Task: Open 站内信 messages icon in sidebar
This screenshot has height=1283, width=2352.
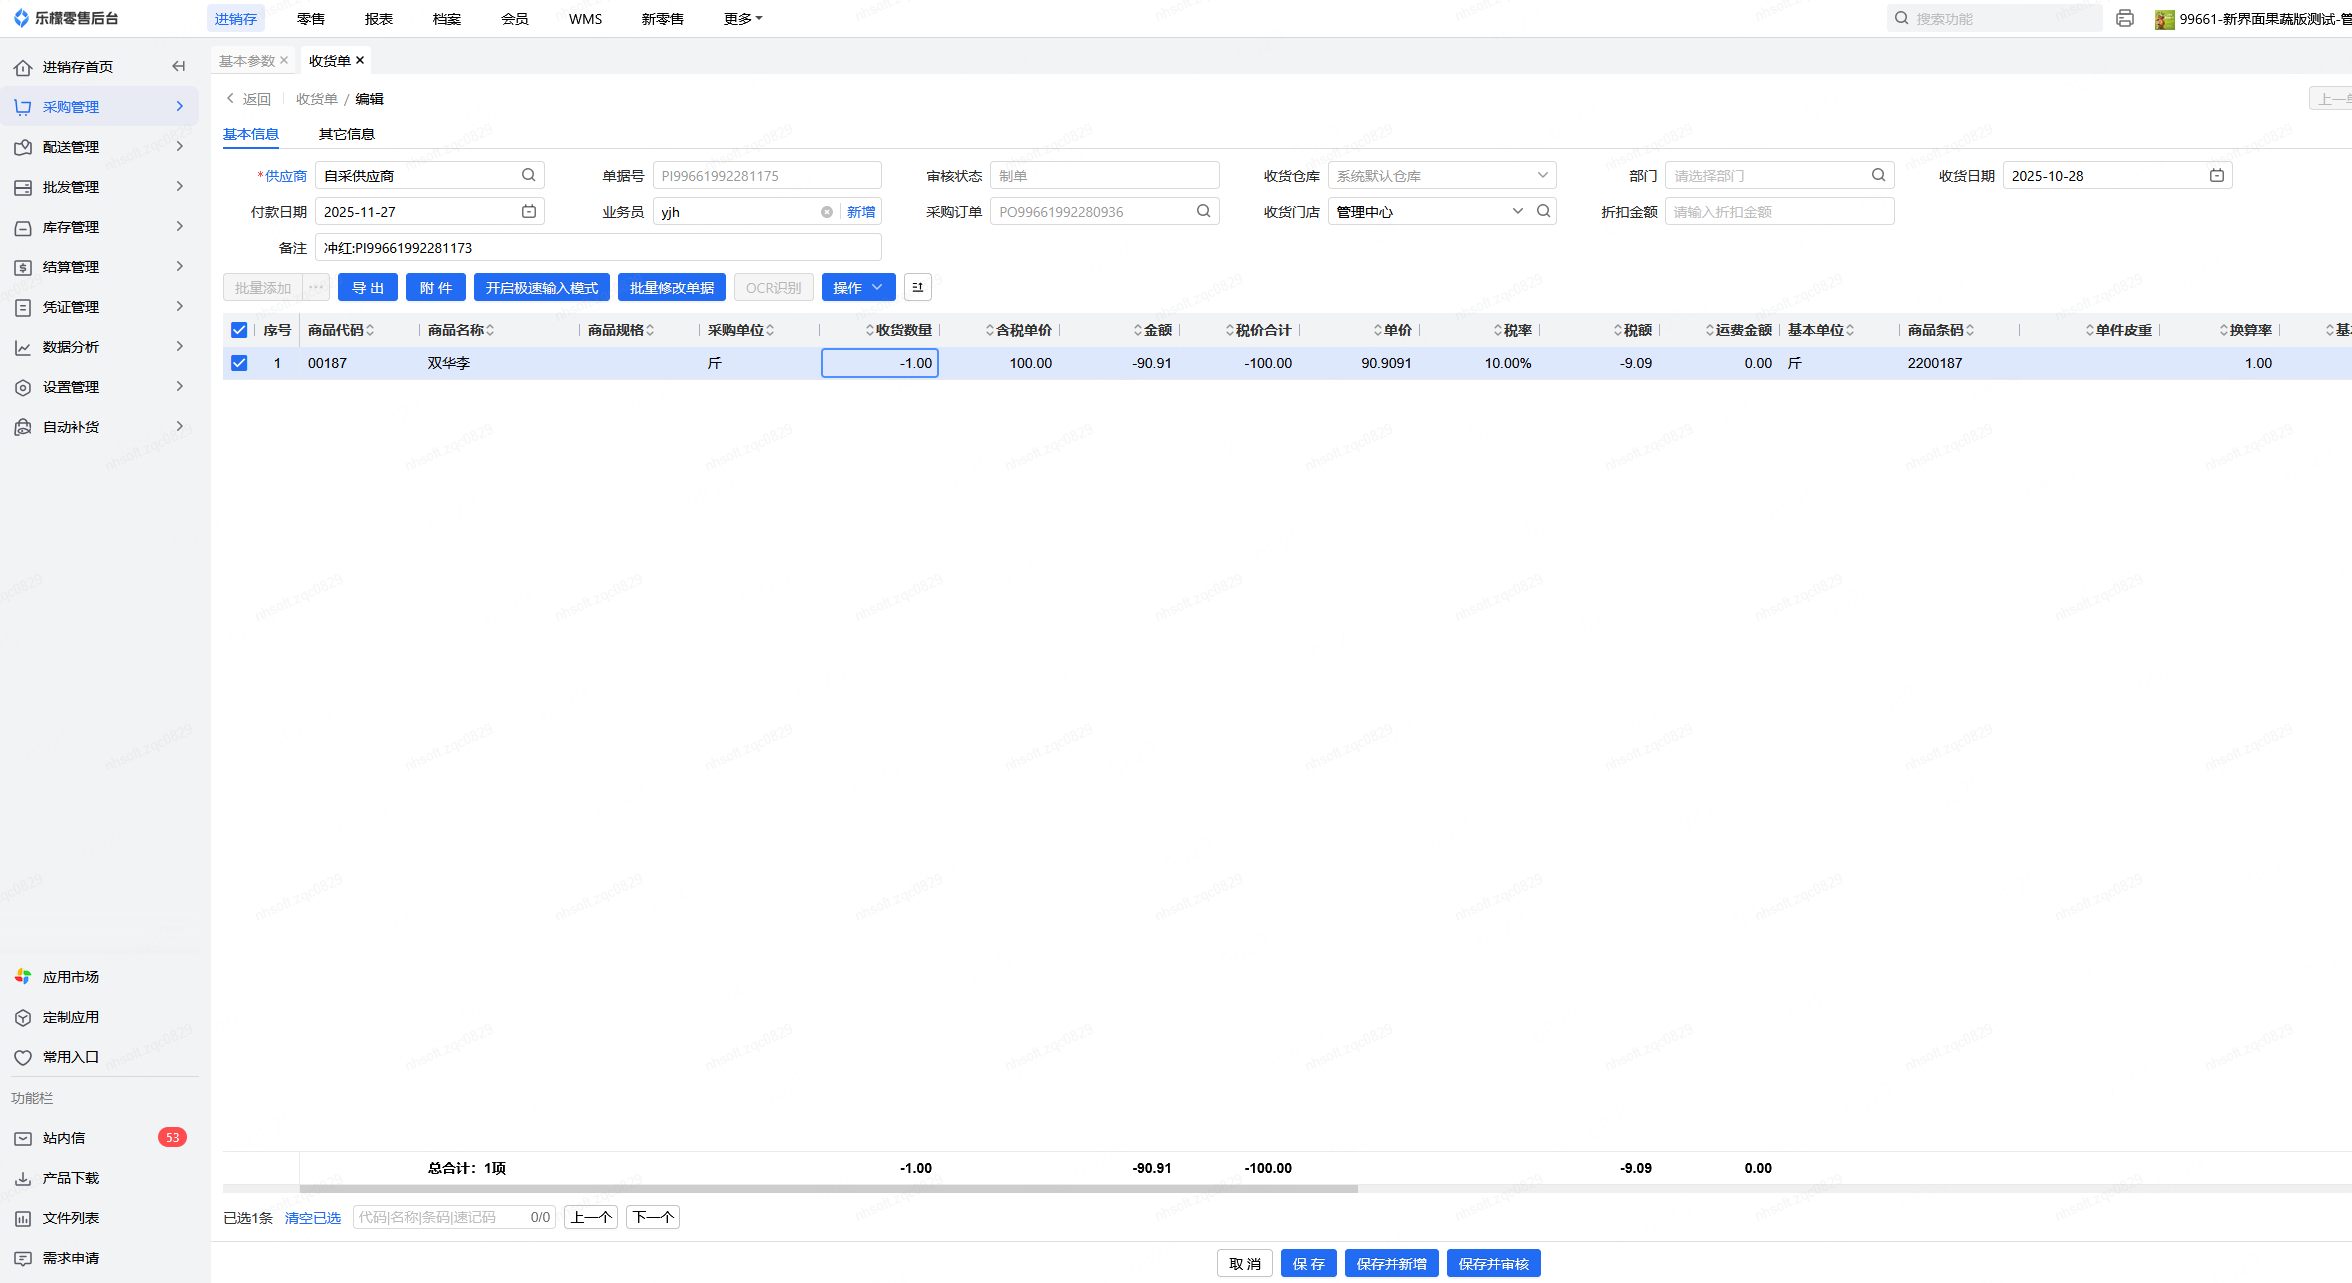Action: pyautogui.click(x=23, y=1138)
